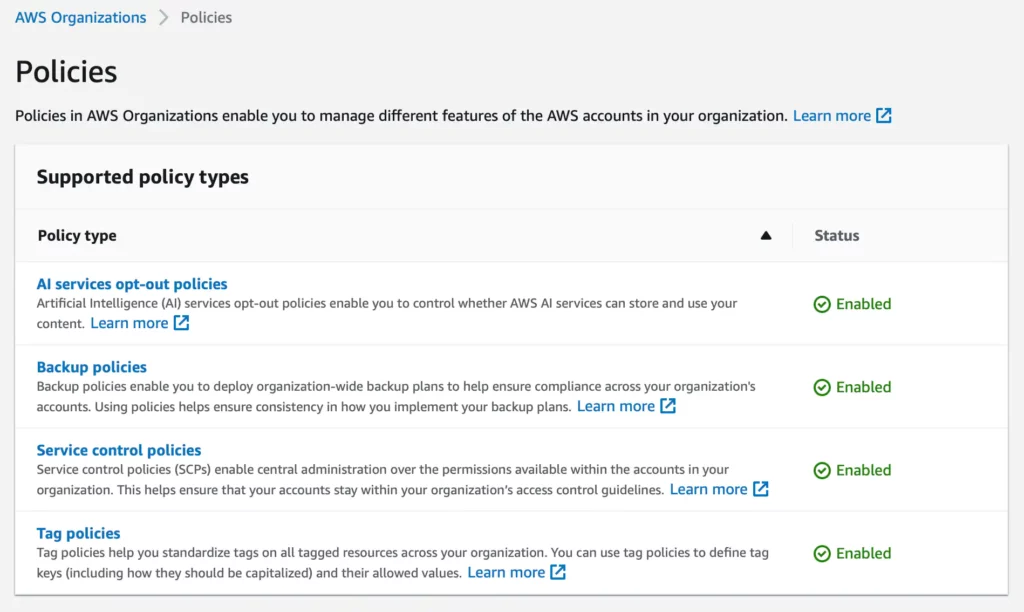Open AWS Organizations breadcrumb link
Viewport: 1024px width, 612px height.
[80, 18]
